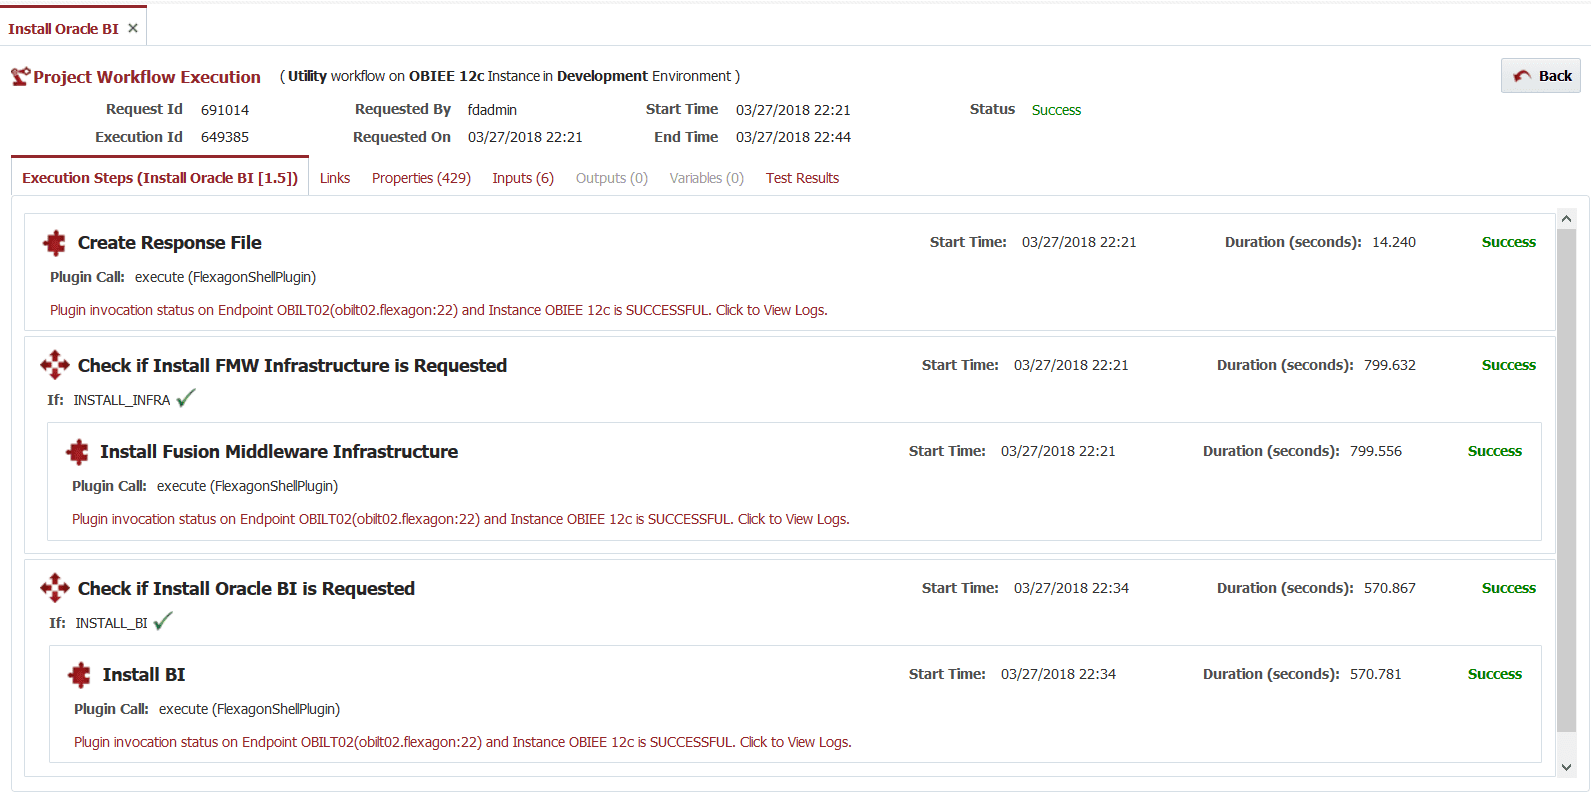The image size is (1591, 792).
Task: Click the Success status in the header
Action: point(1056,110)
